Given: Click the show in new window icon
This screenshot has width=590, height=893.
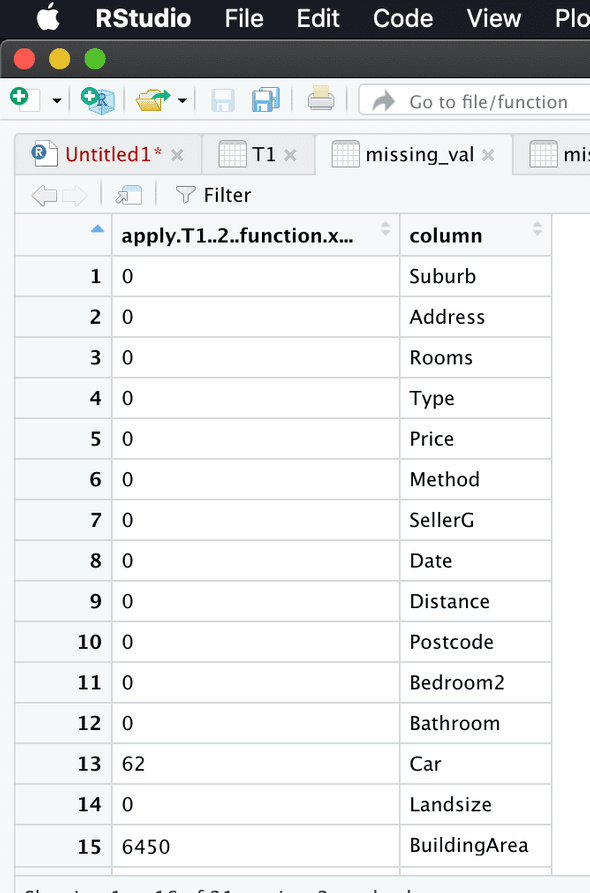Looking at the screenshot, I should click(x=129, y=195).
